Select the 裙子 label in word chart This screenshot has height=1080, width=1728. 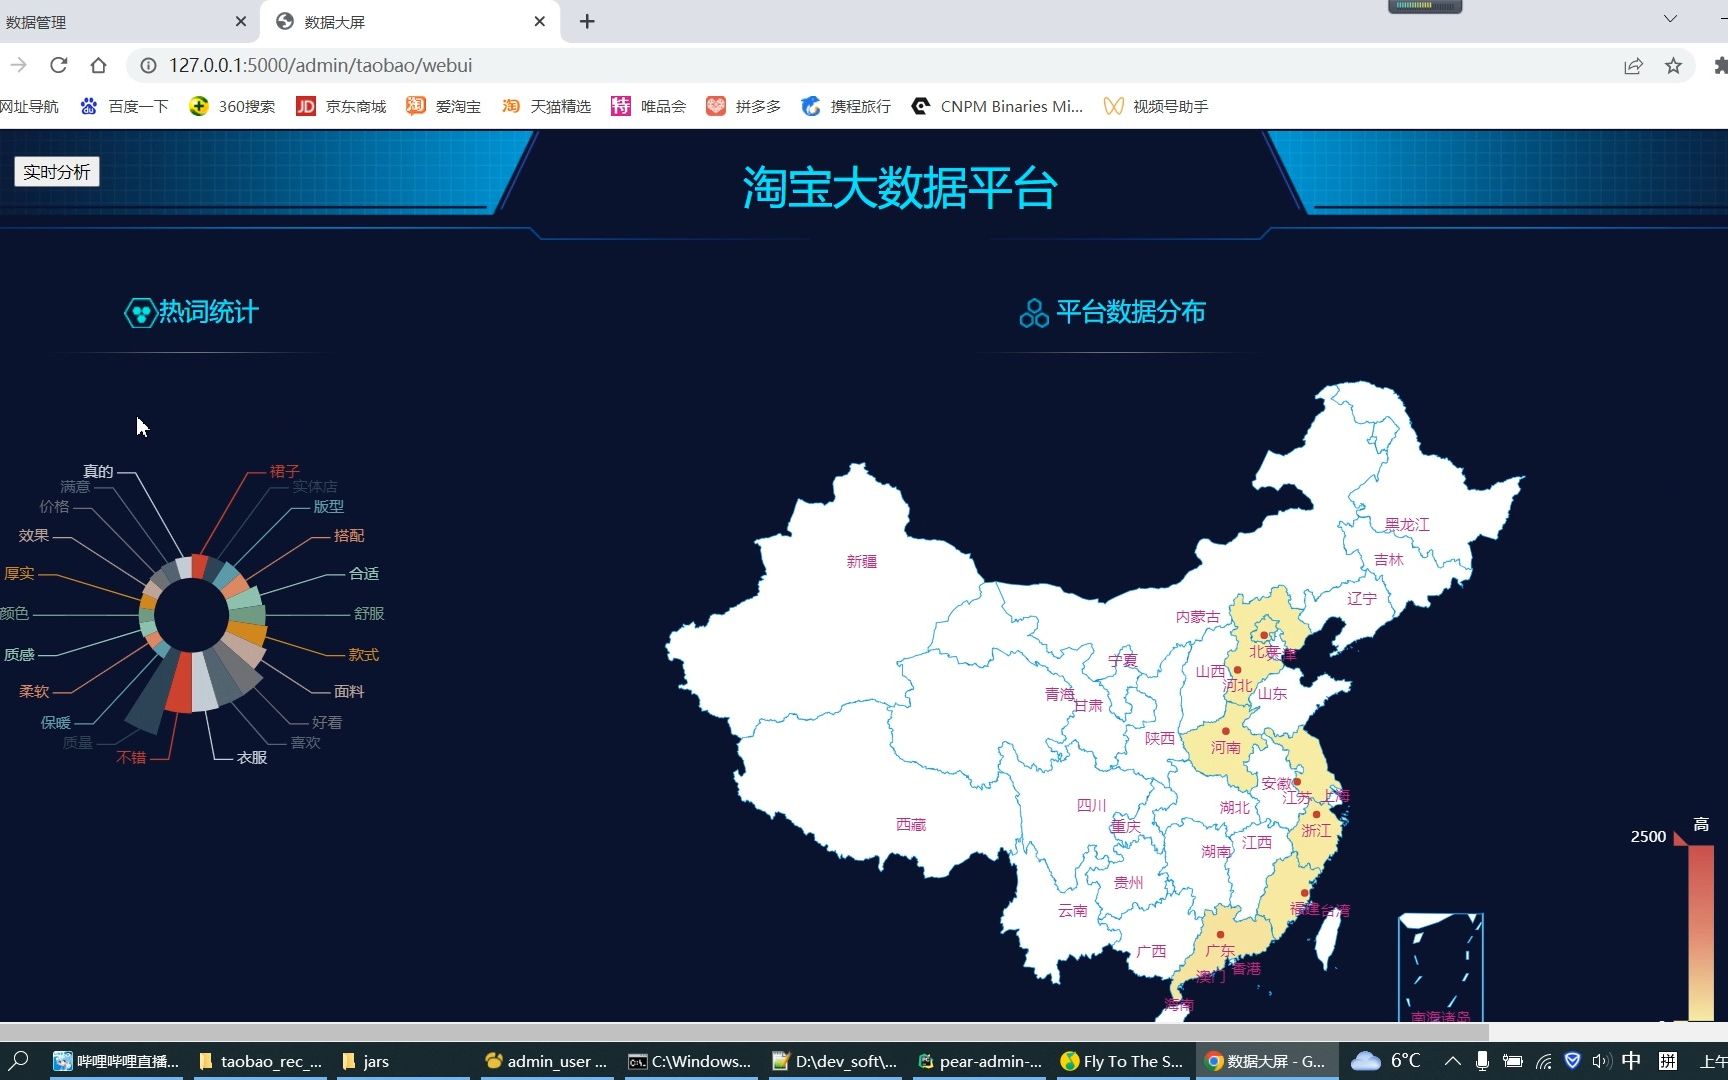(x=284, y=471)
